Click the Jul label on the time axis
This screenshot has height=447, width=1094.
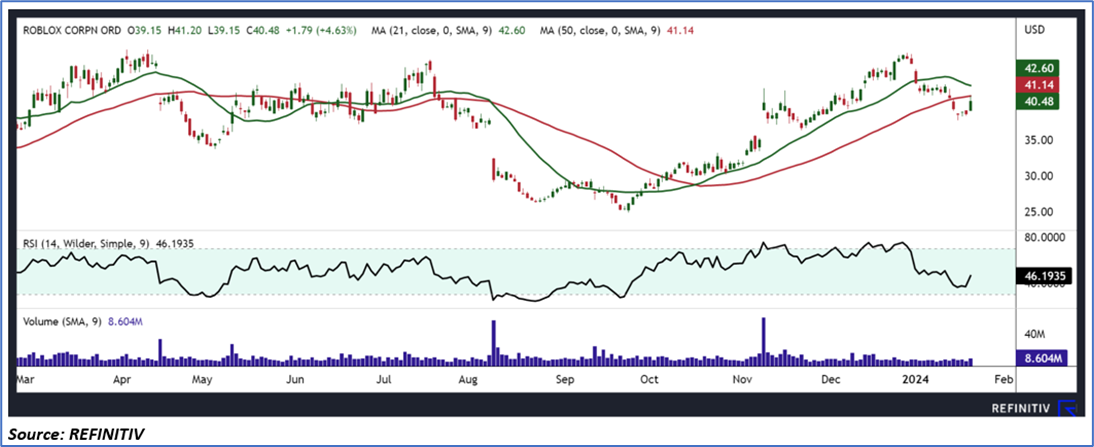click(383, 379)
